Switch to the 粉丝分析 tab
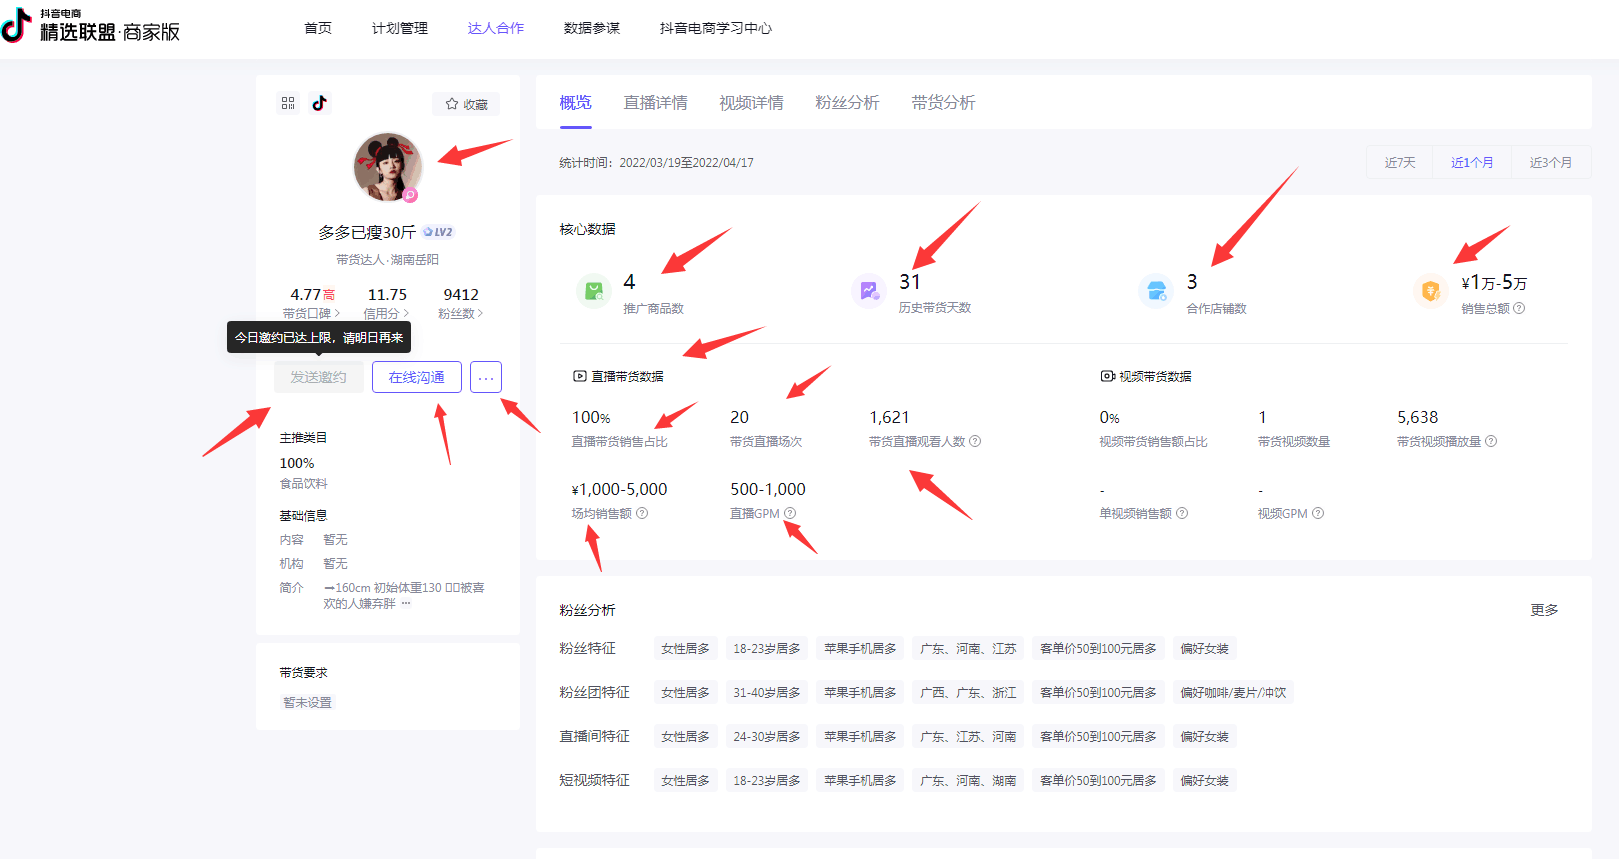Screen dimensions: 1619x859 [847, 102]
